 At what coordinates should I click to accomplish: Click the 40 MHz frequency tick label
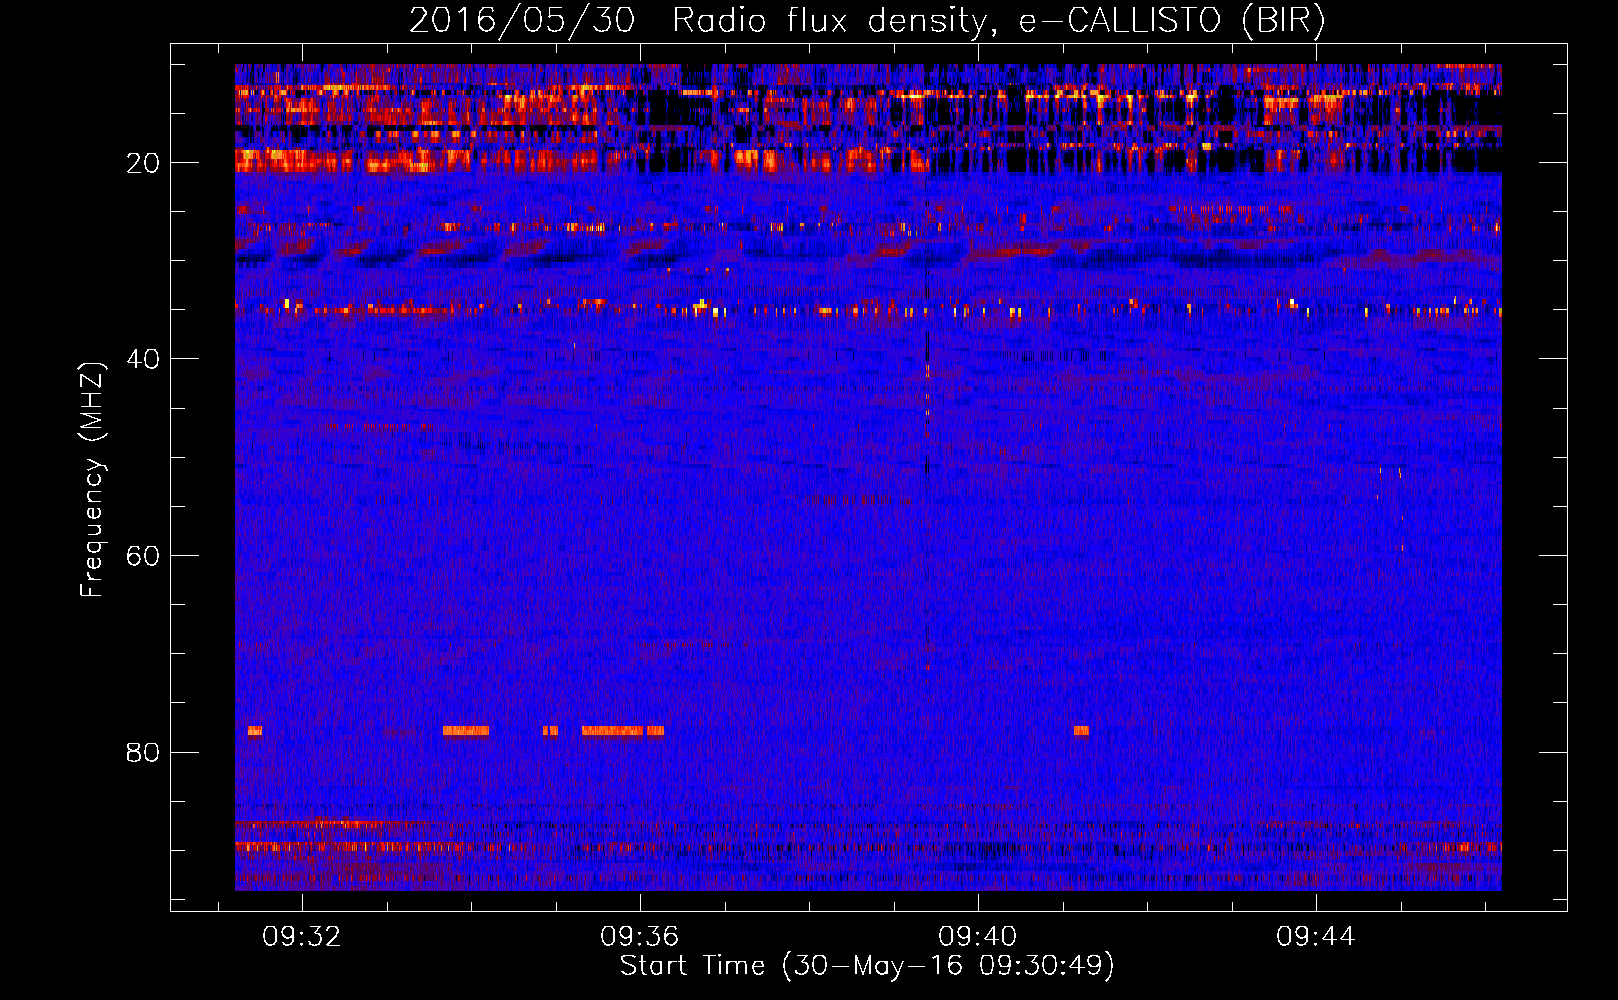(x=143, y=359)
